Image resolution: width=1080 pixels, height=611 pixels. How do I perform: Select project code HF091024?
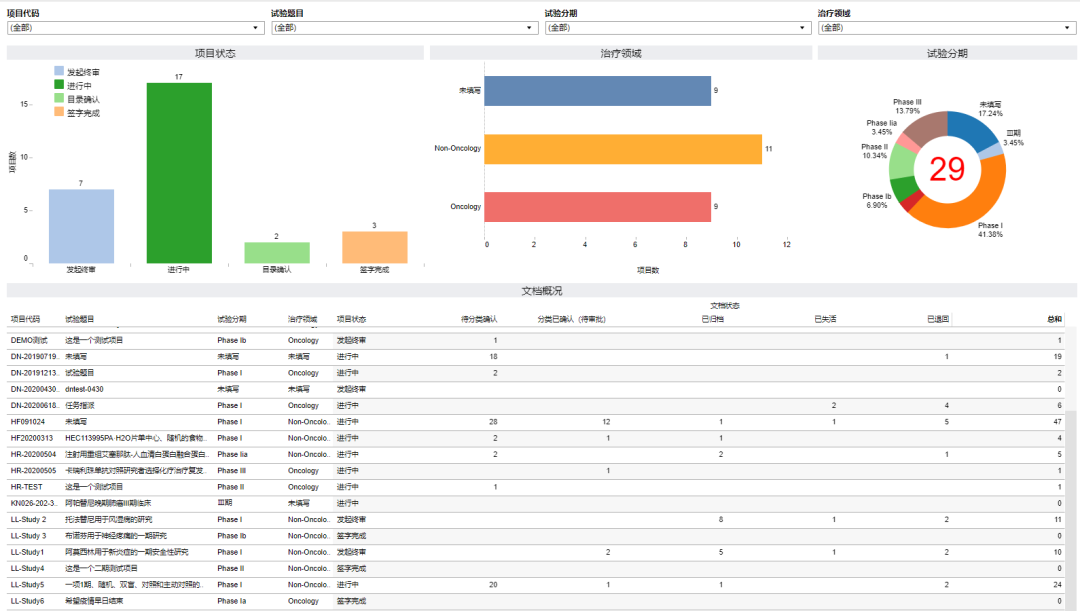coord(28,422)
